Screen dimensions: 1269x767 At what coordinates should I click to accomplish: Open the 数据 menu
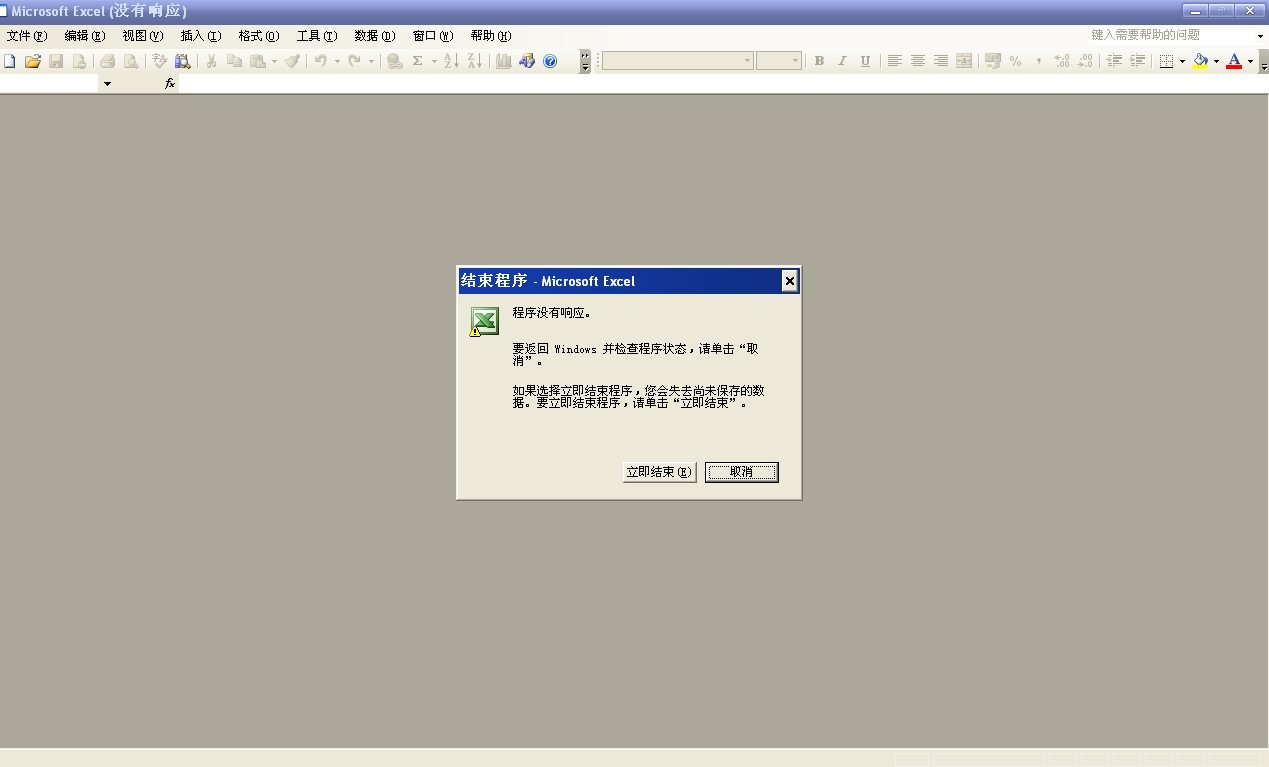[373, 36]
